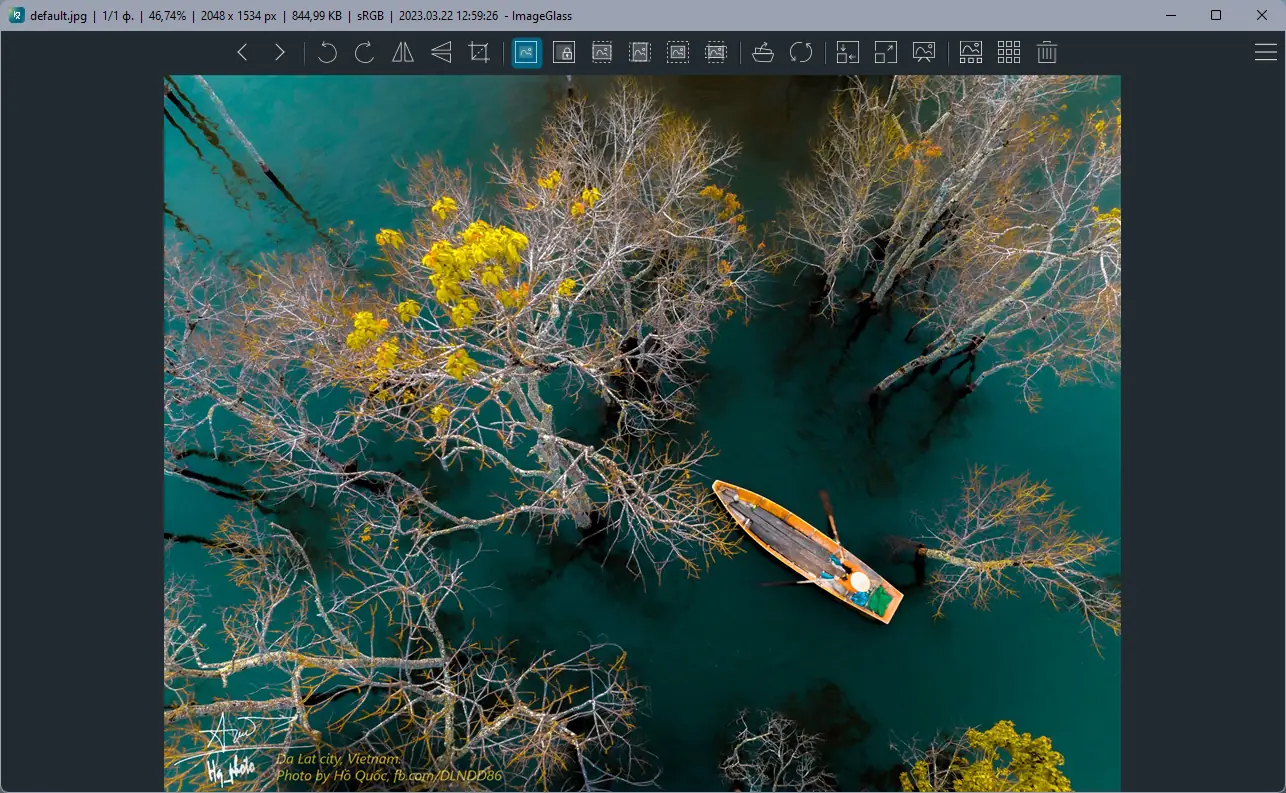Minimize the ImageGlass window
Viewport: 1286px width, 793px height.
(x=1171, y=15)
